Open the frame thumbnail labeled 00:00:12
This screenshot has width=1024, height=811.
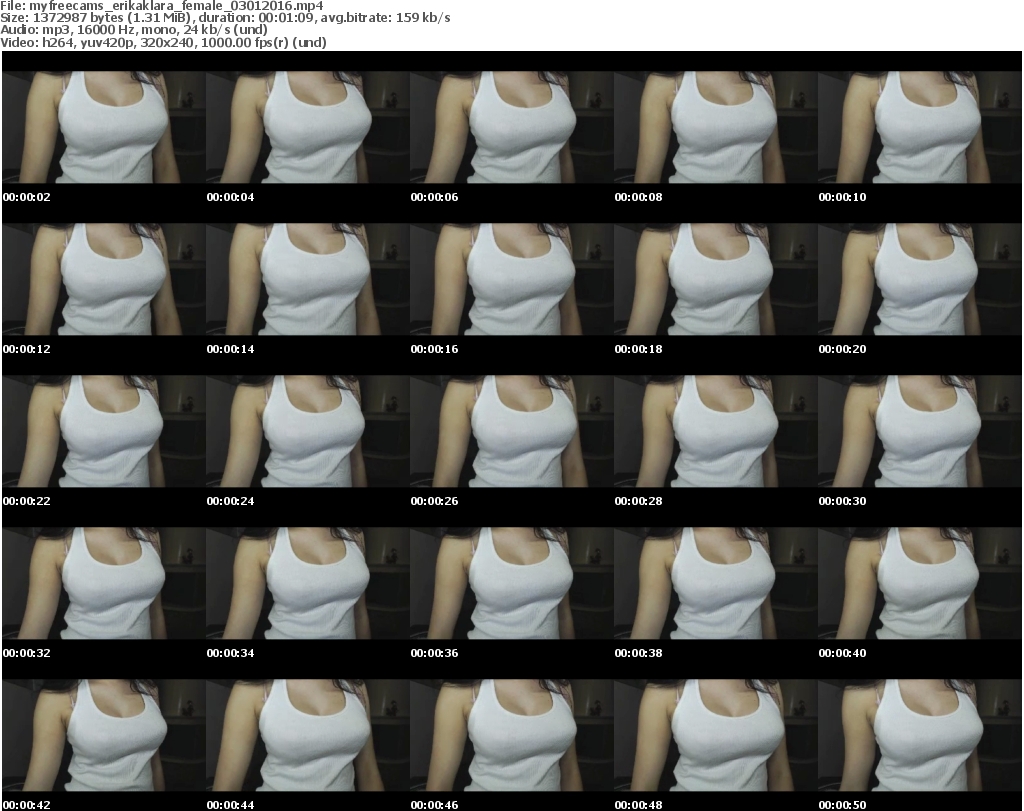[x=104, y=279]
